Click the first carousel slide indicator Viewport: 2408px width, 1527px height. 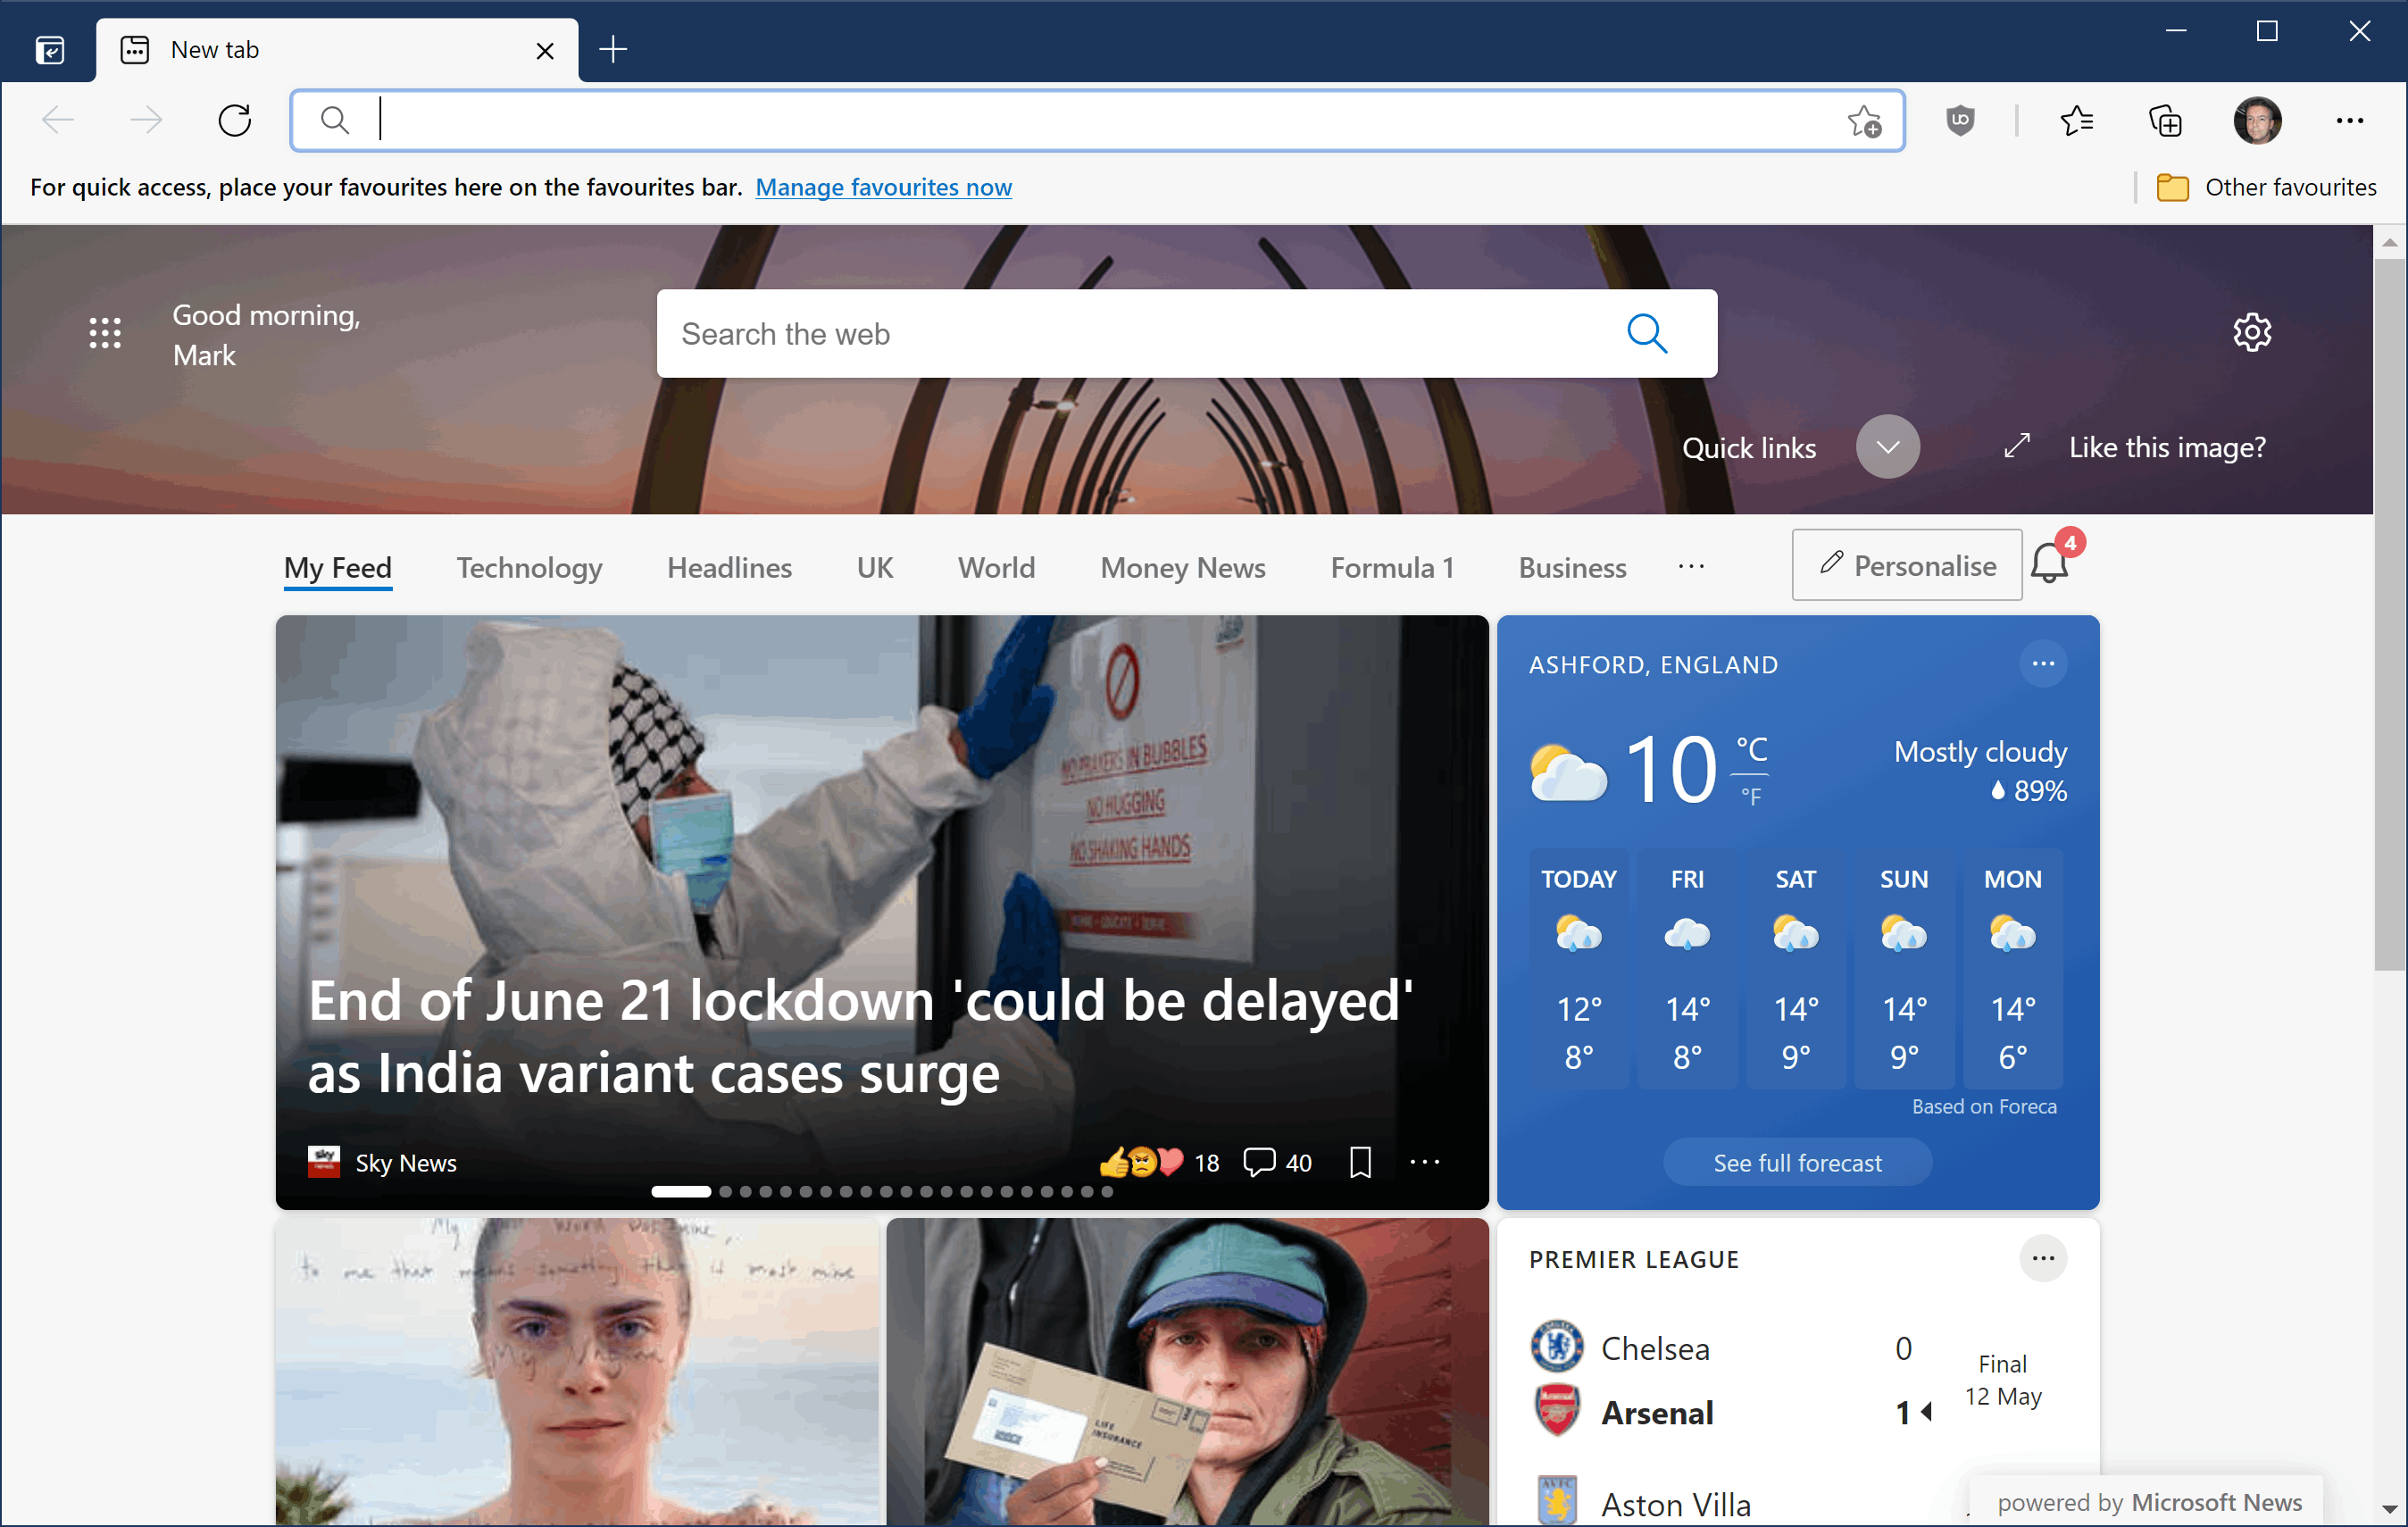[680, 1191]
